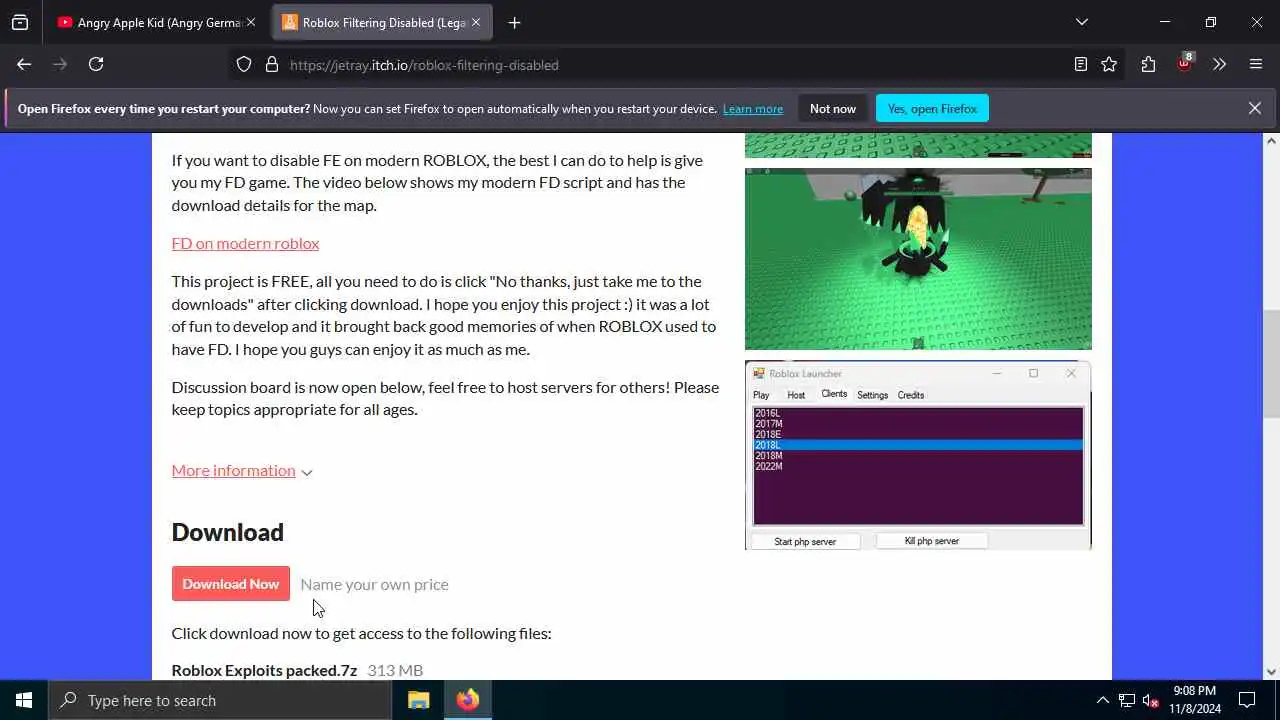Click scrollbar down arrow
The width and height of the screenshot is (1280, 720).
click(1271, 672)
